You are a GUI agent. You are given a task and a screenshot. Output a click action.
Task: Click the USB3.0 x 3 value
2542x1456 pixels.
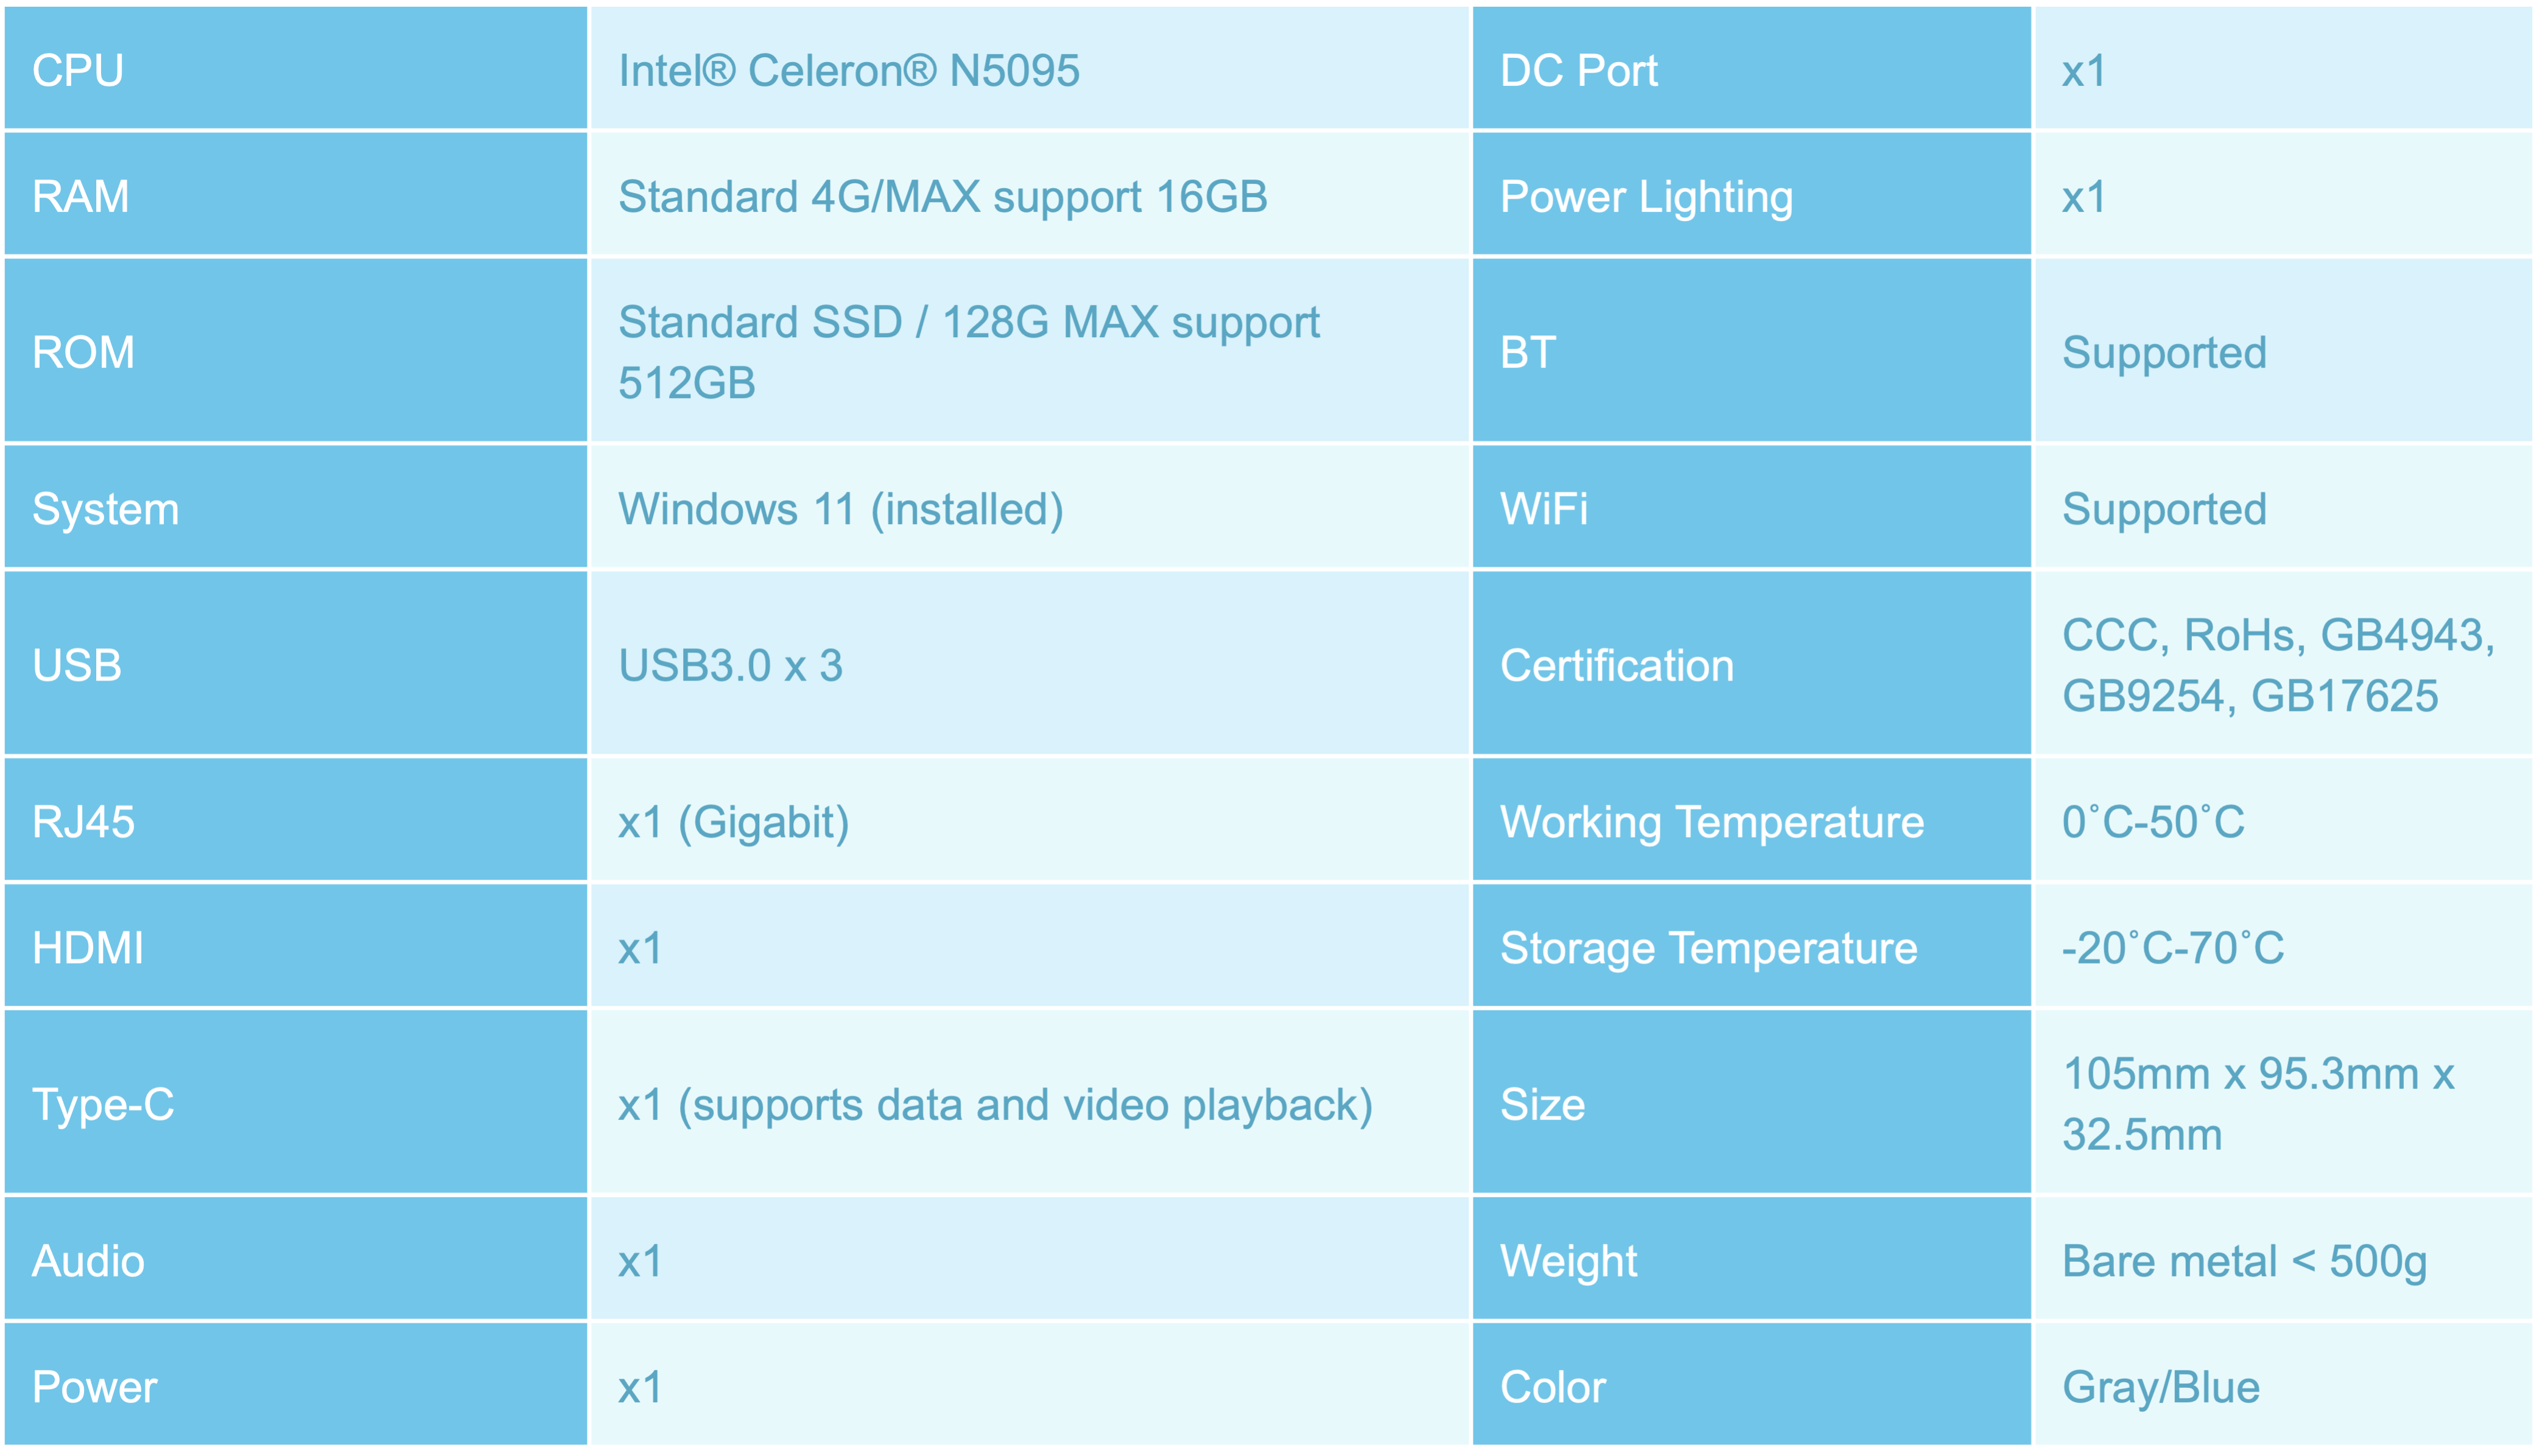coord(730,666)
